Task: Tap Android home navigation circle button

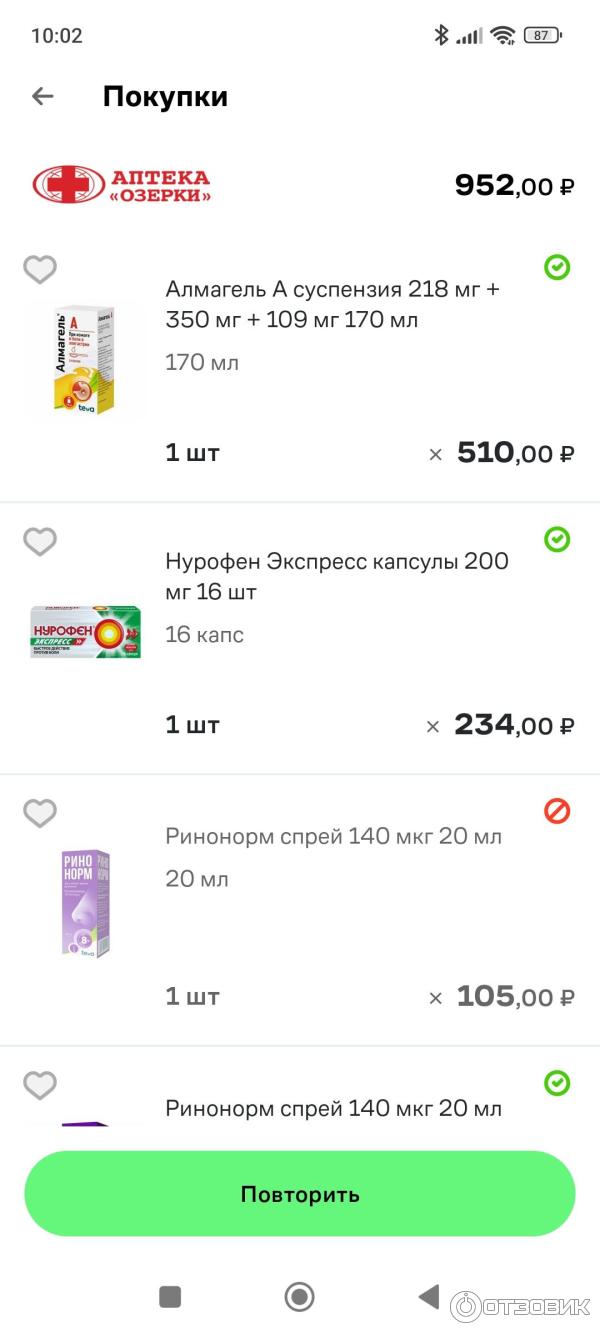Action: (x=299, y=1297)
